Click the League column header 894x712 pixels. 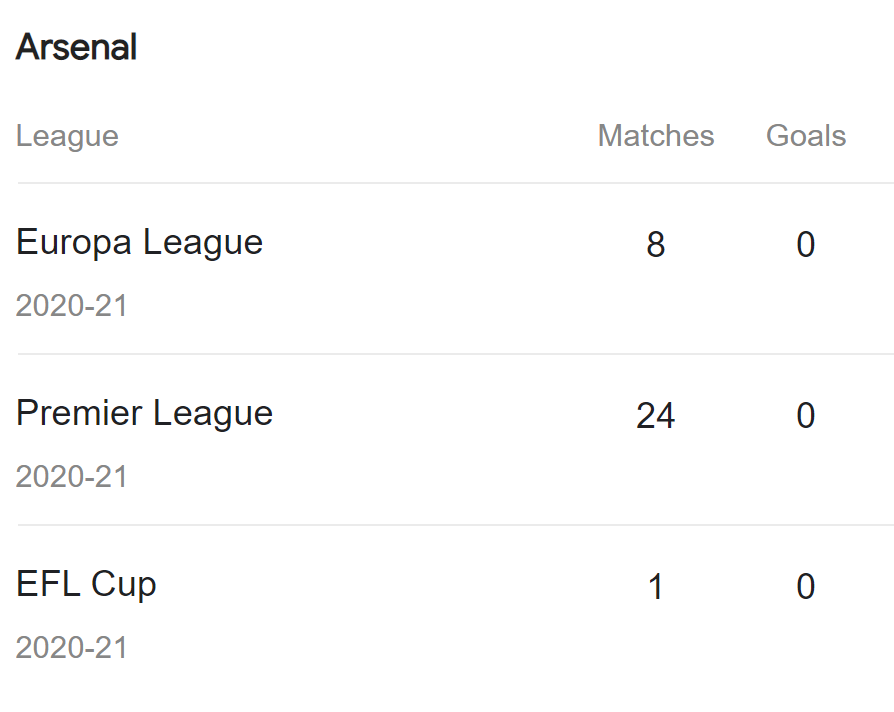67,136
